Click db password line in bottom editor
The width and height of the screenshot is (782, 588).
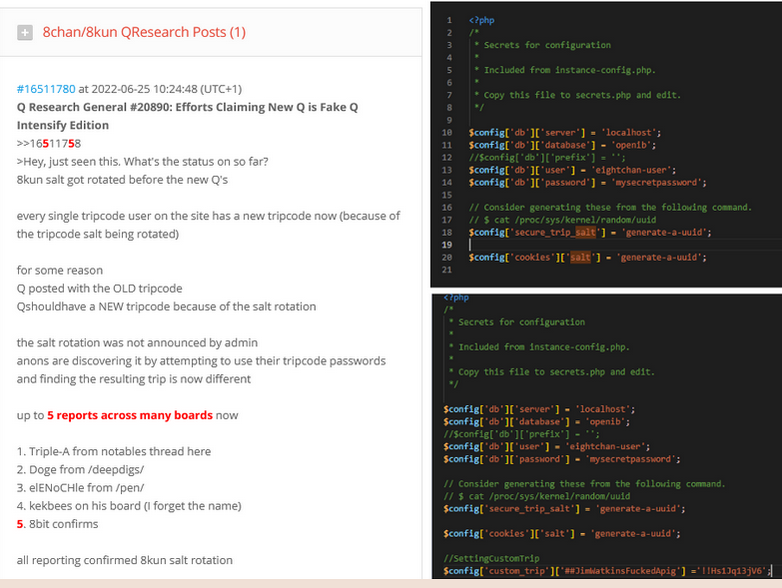tap(562, 459)
